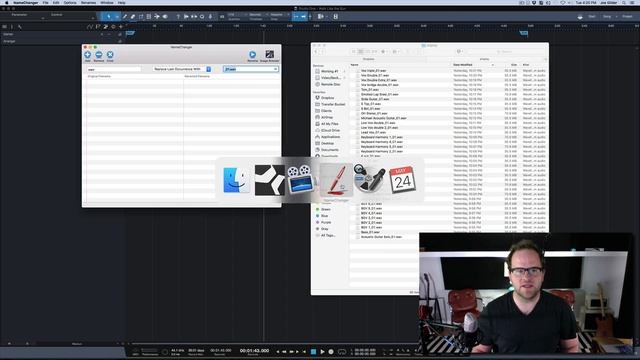The height and width of the screenshot is (360, 640).
Task: Eject the Working drive in Finder sidebar
Action: coord(344,71)
